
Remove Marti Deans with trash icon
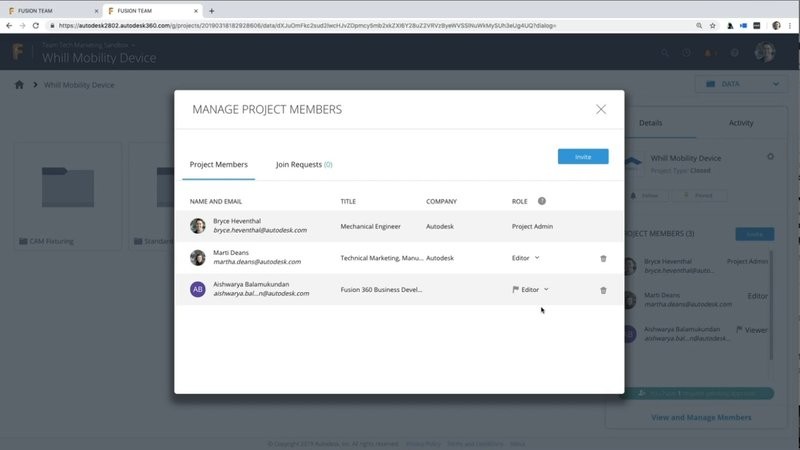603,258
